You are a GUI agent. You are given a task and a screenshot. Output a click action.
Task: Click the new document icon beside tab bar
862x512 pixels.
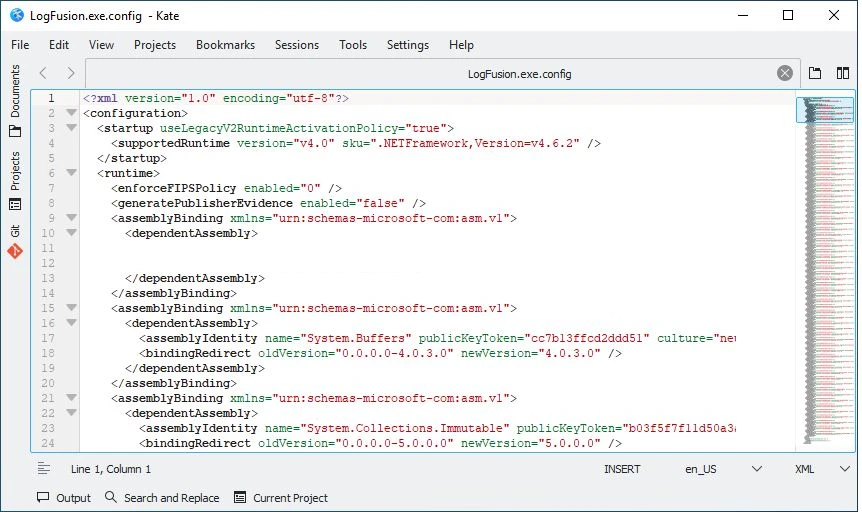(x=815, y=73)
